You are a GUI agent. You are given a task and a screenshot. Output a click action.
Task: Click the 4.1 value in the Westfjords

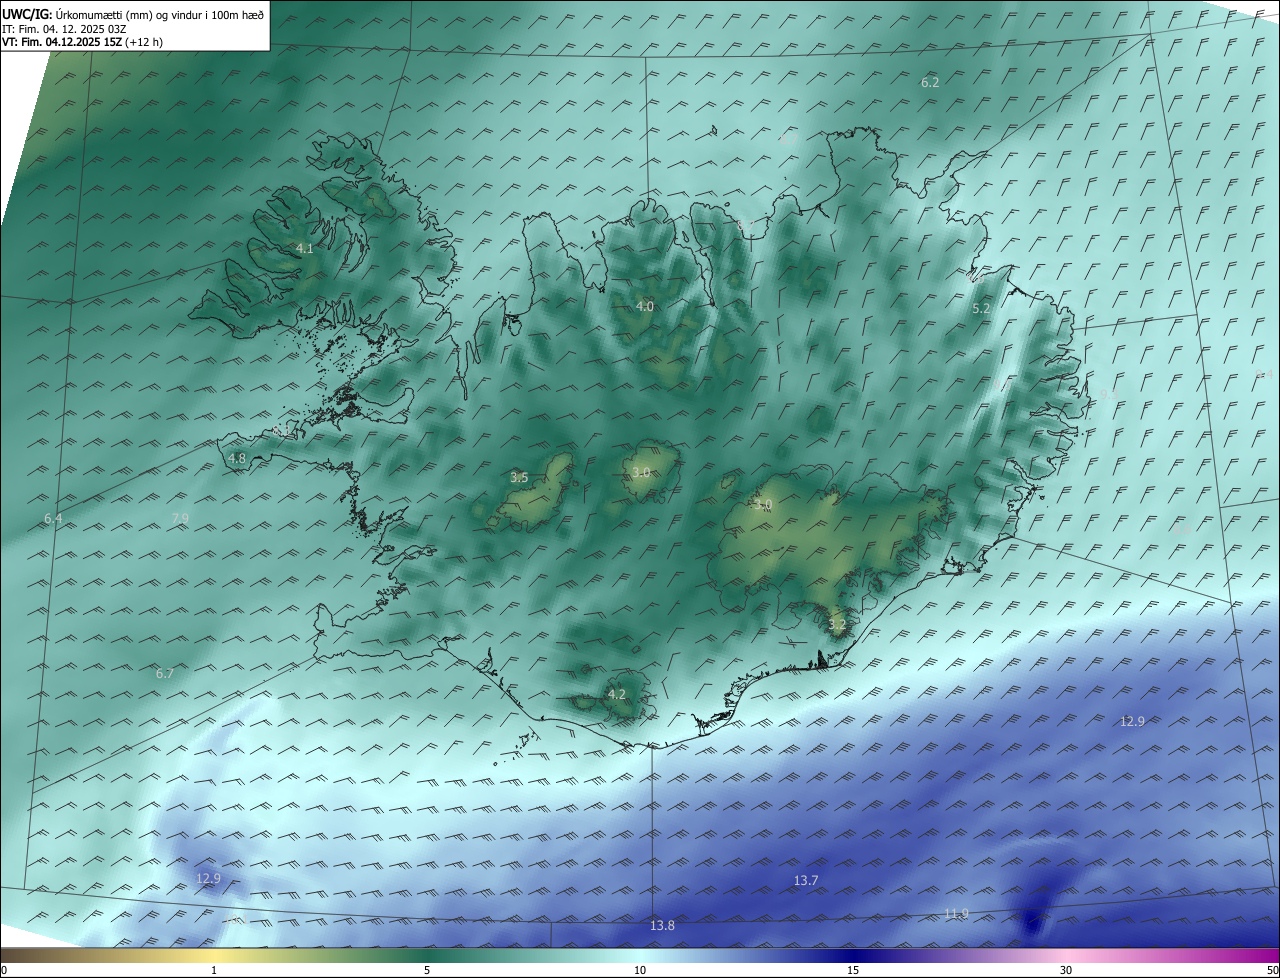(x=305, y=248)
